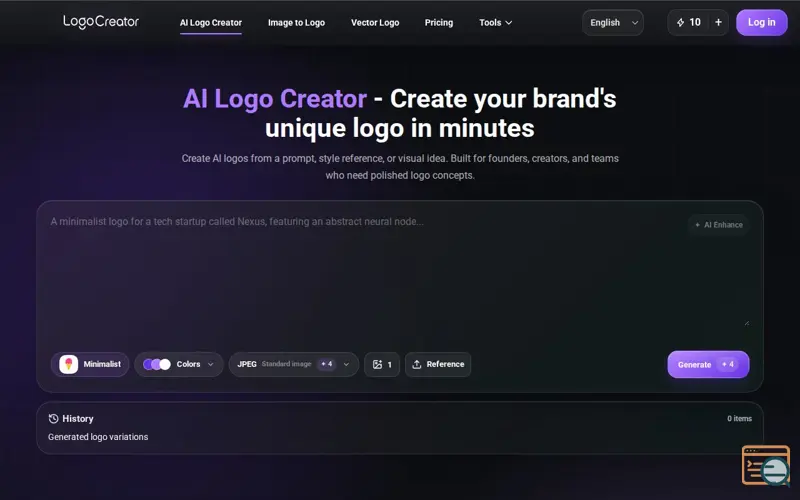Open the AI Logo Creator tab

[x=211, y=23]
